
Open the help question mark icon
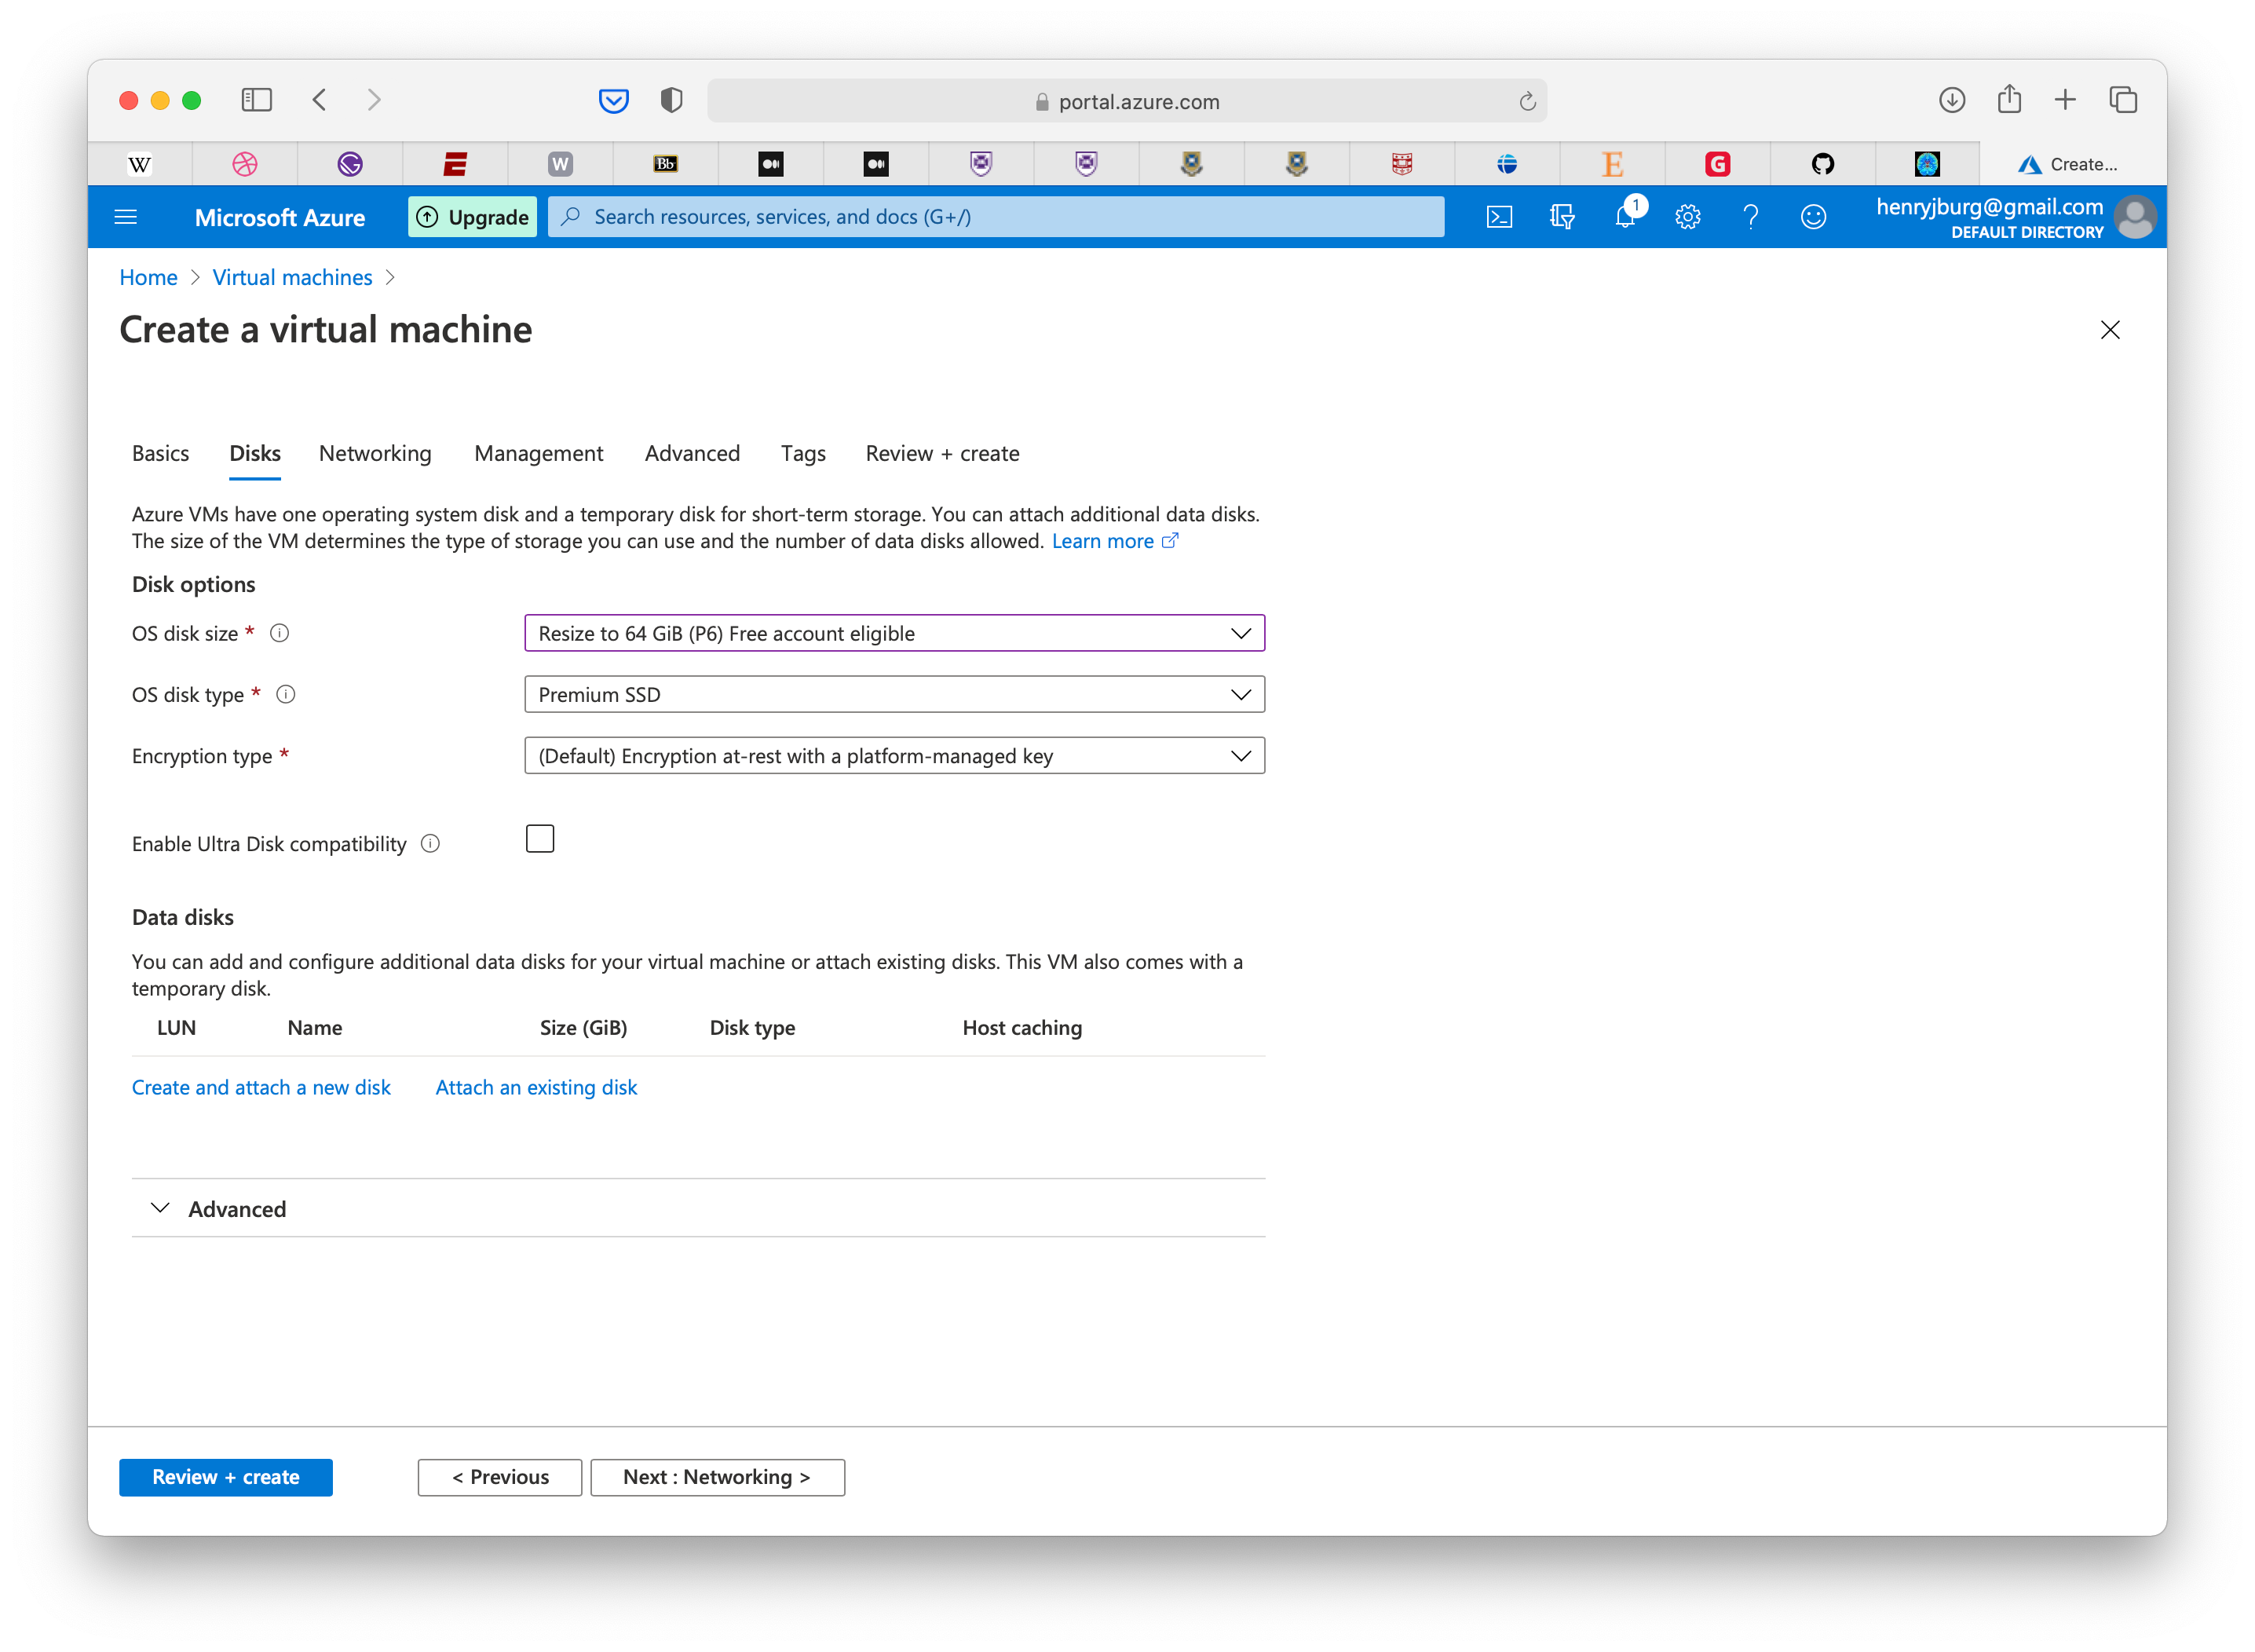1750,217
